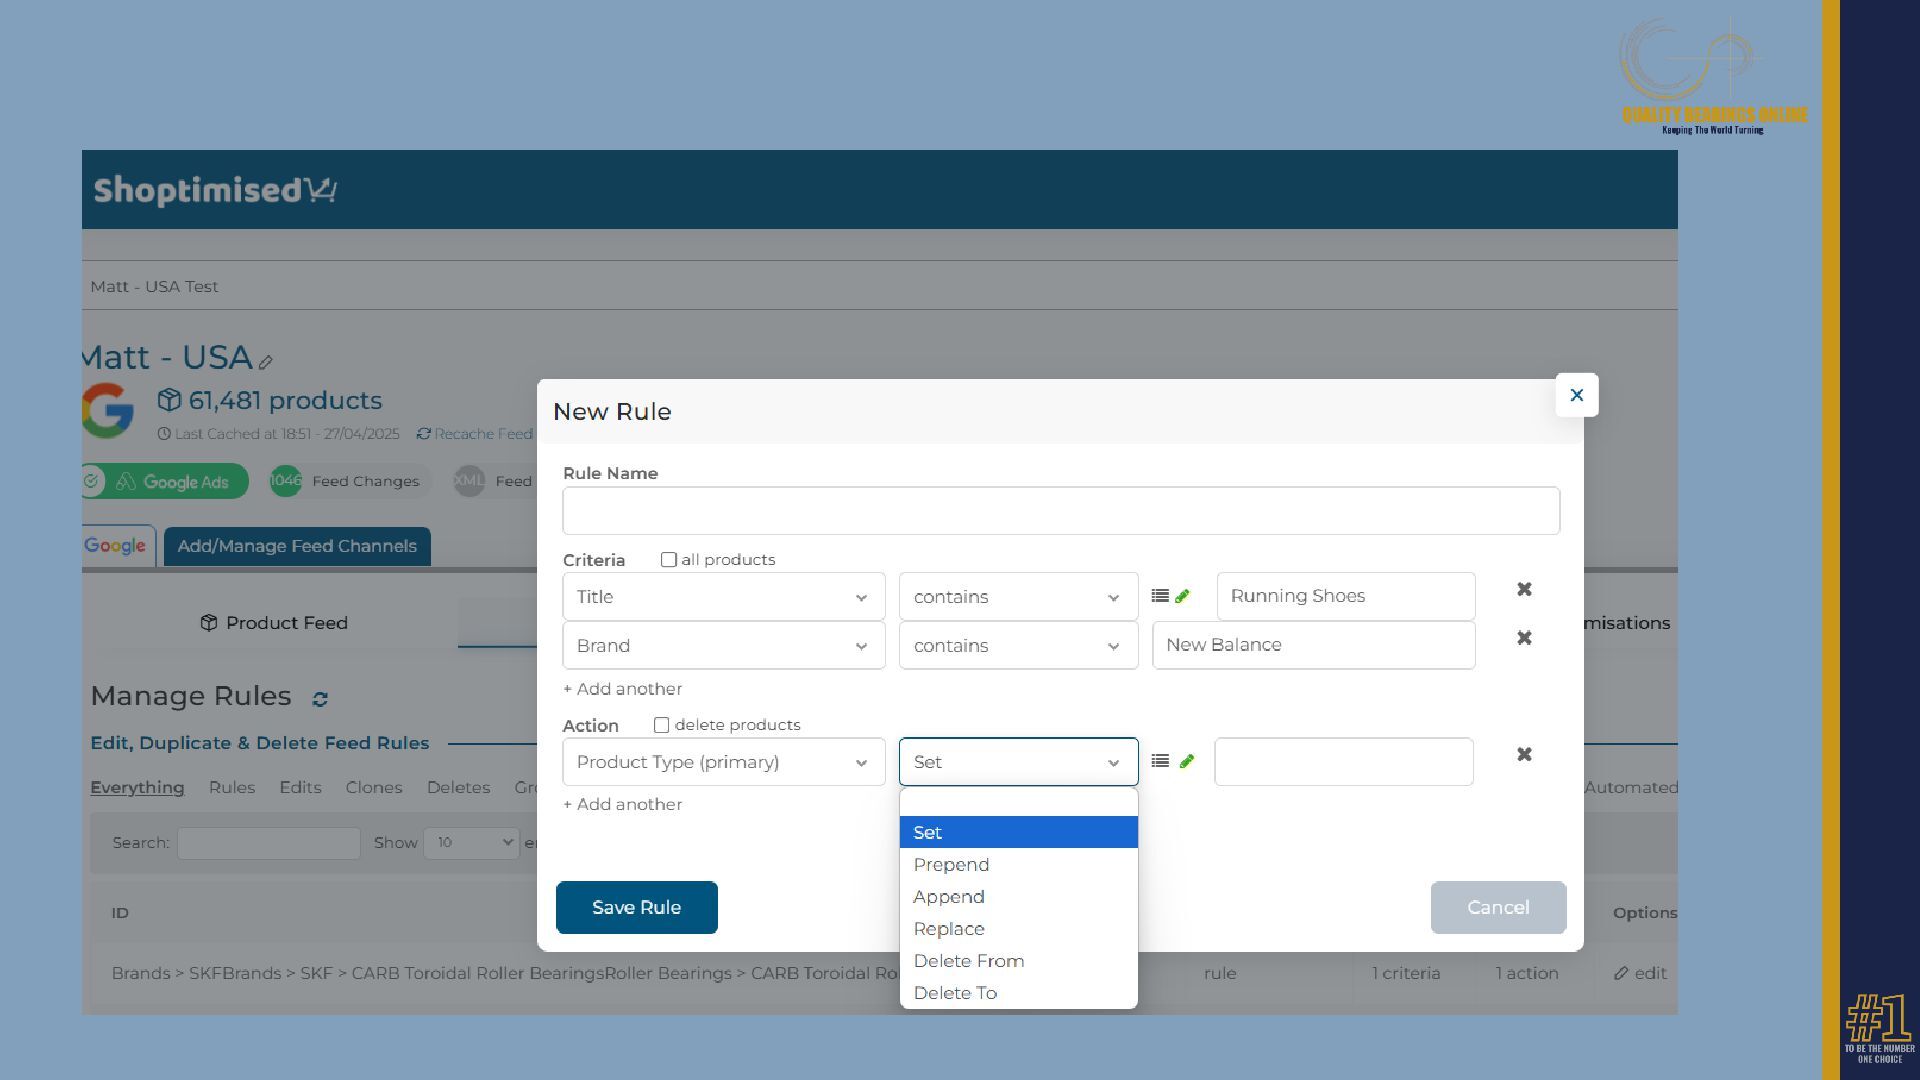The image size is (1920, 1080).
Task: Click refresh icon next to Manage Rules
Action: [x=320, y=699]
